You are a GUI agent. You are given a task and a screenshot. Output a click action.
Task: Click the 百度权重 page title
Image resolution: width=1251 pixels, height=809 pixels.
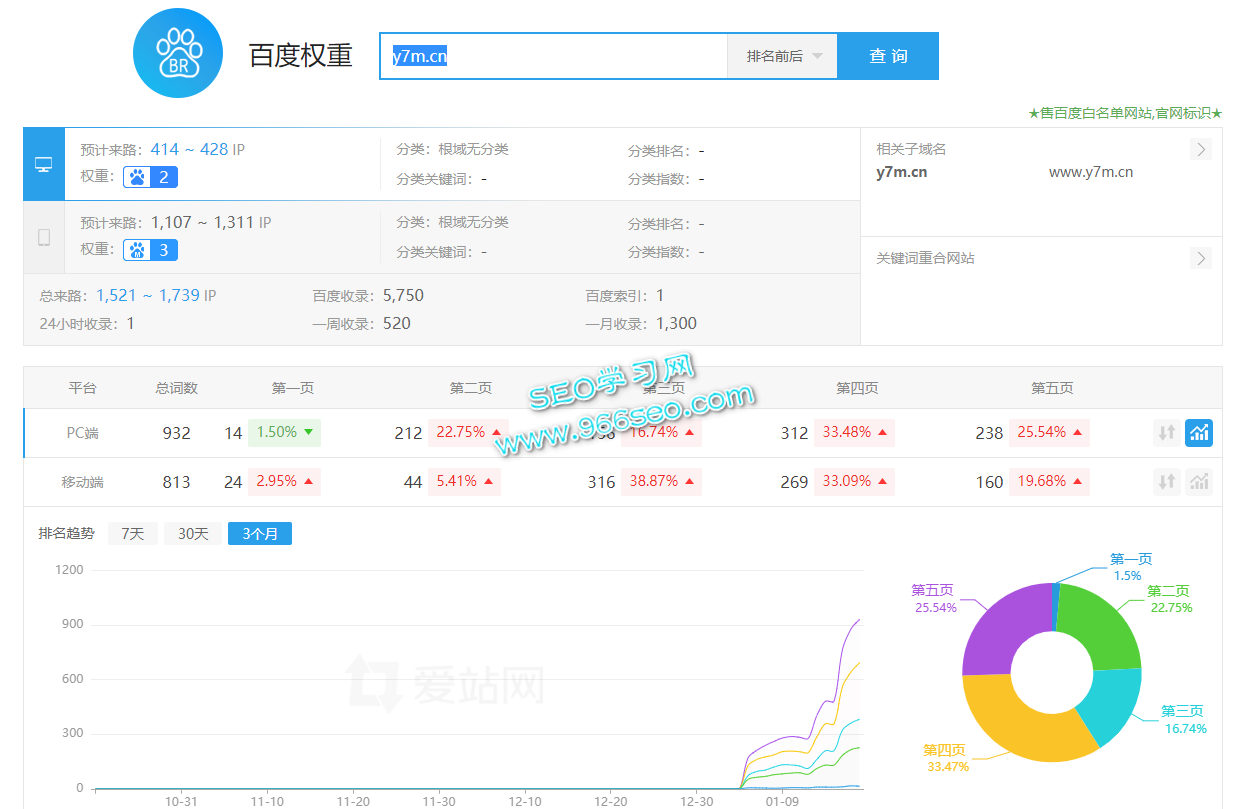pos(301,56)
